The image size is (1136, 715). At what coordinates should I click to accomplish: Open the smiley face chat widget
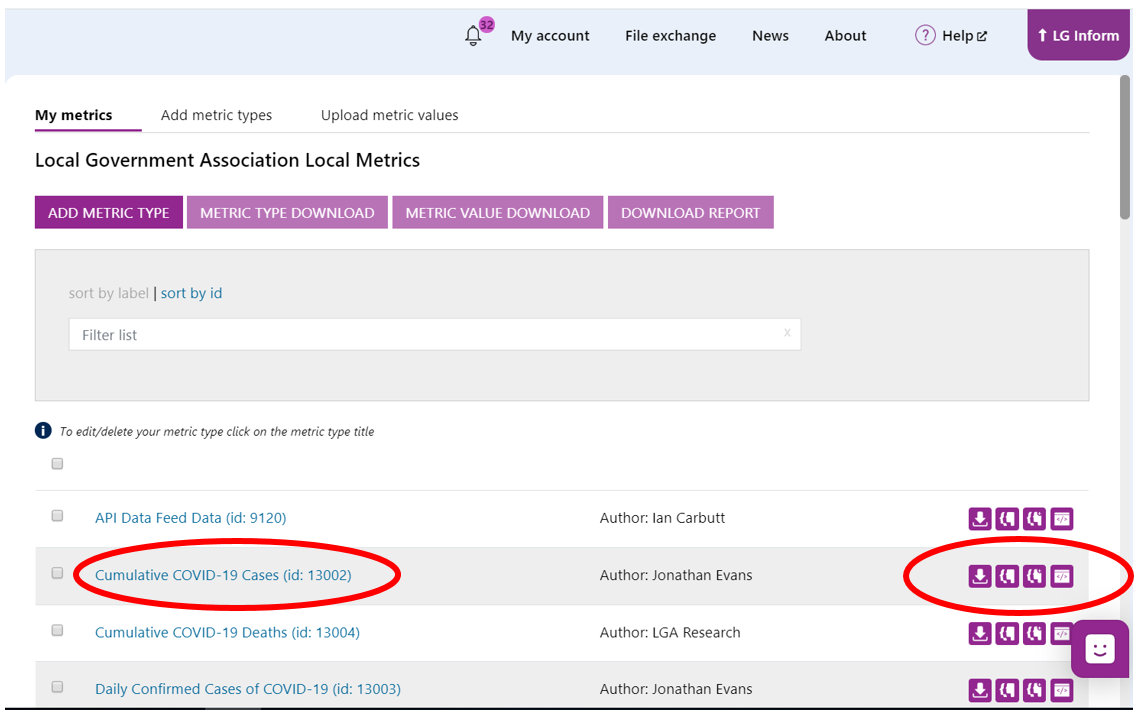tap(1099, 648)
